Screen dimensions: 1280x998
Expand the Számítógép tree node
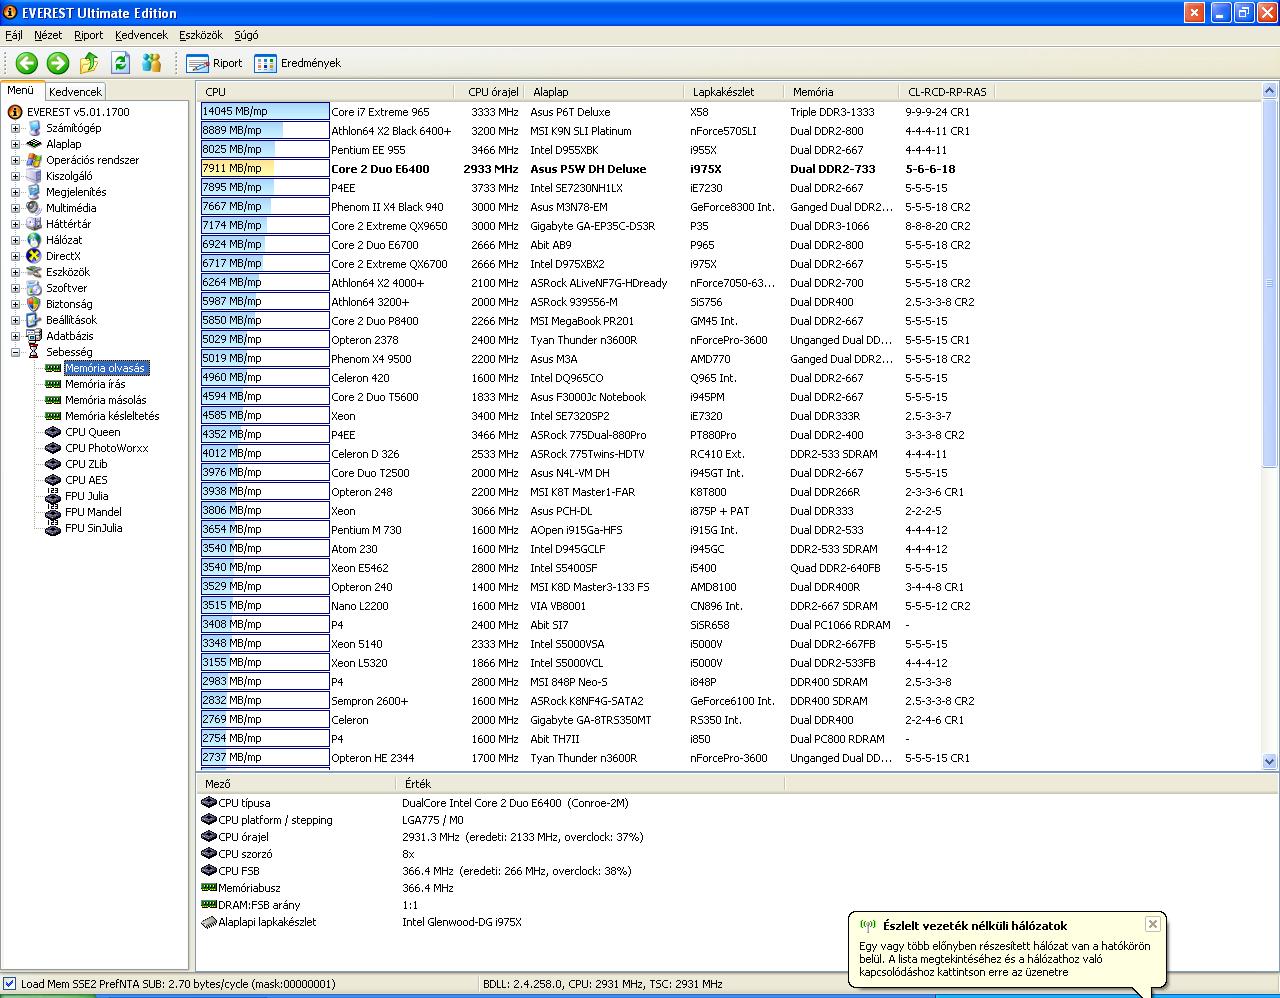[15, 128]
